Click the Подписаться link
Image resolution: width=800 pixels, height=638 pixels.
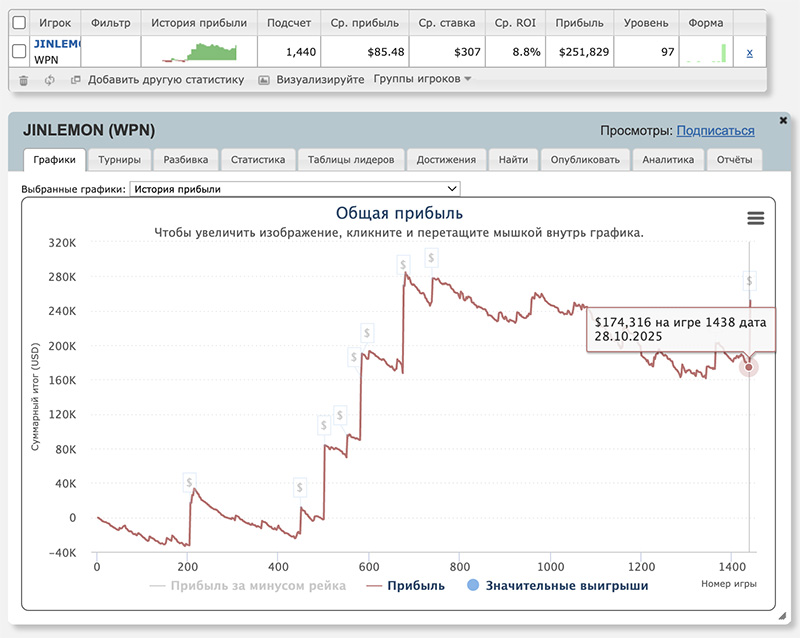point(715,131)
